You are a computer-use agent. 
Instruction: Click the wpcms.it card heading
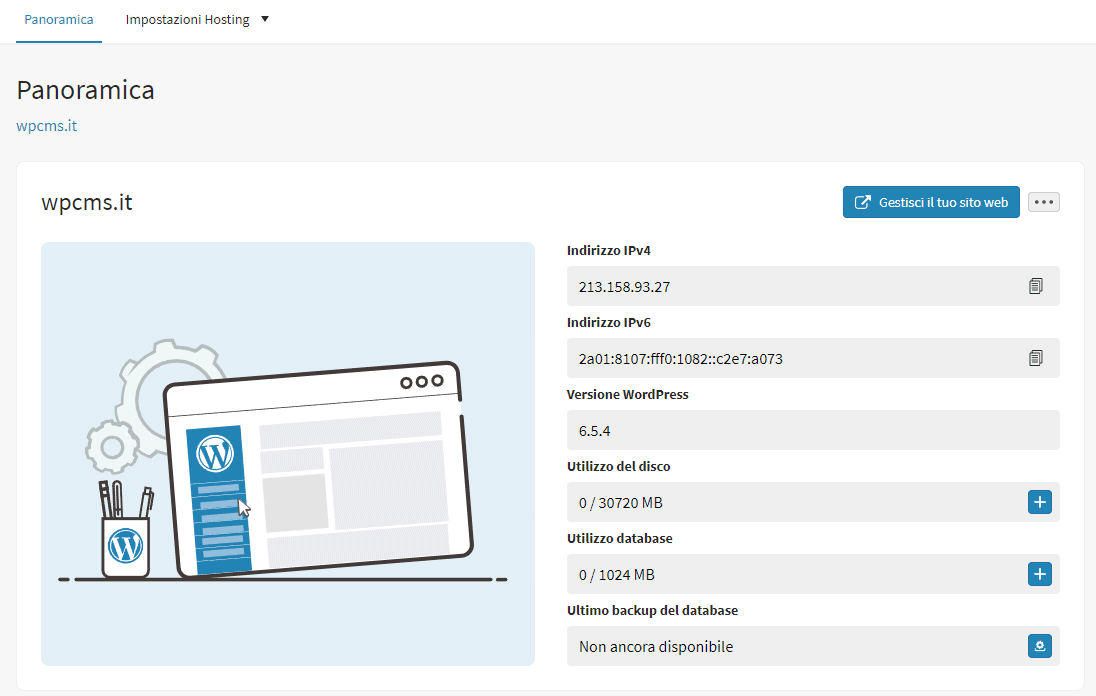pos(87,202)
